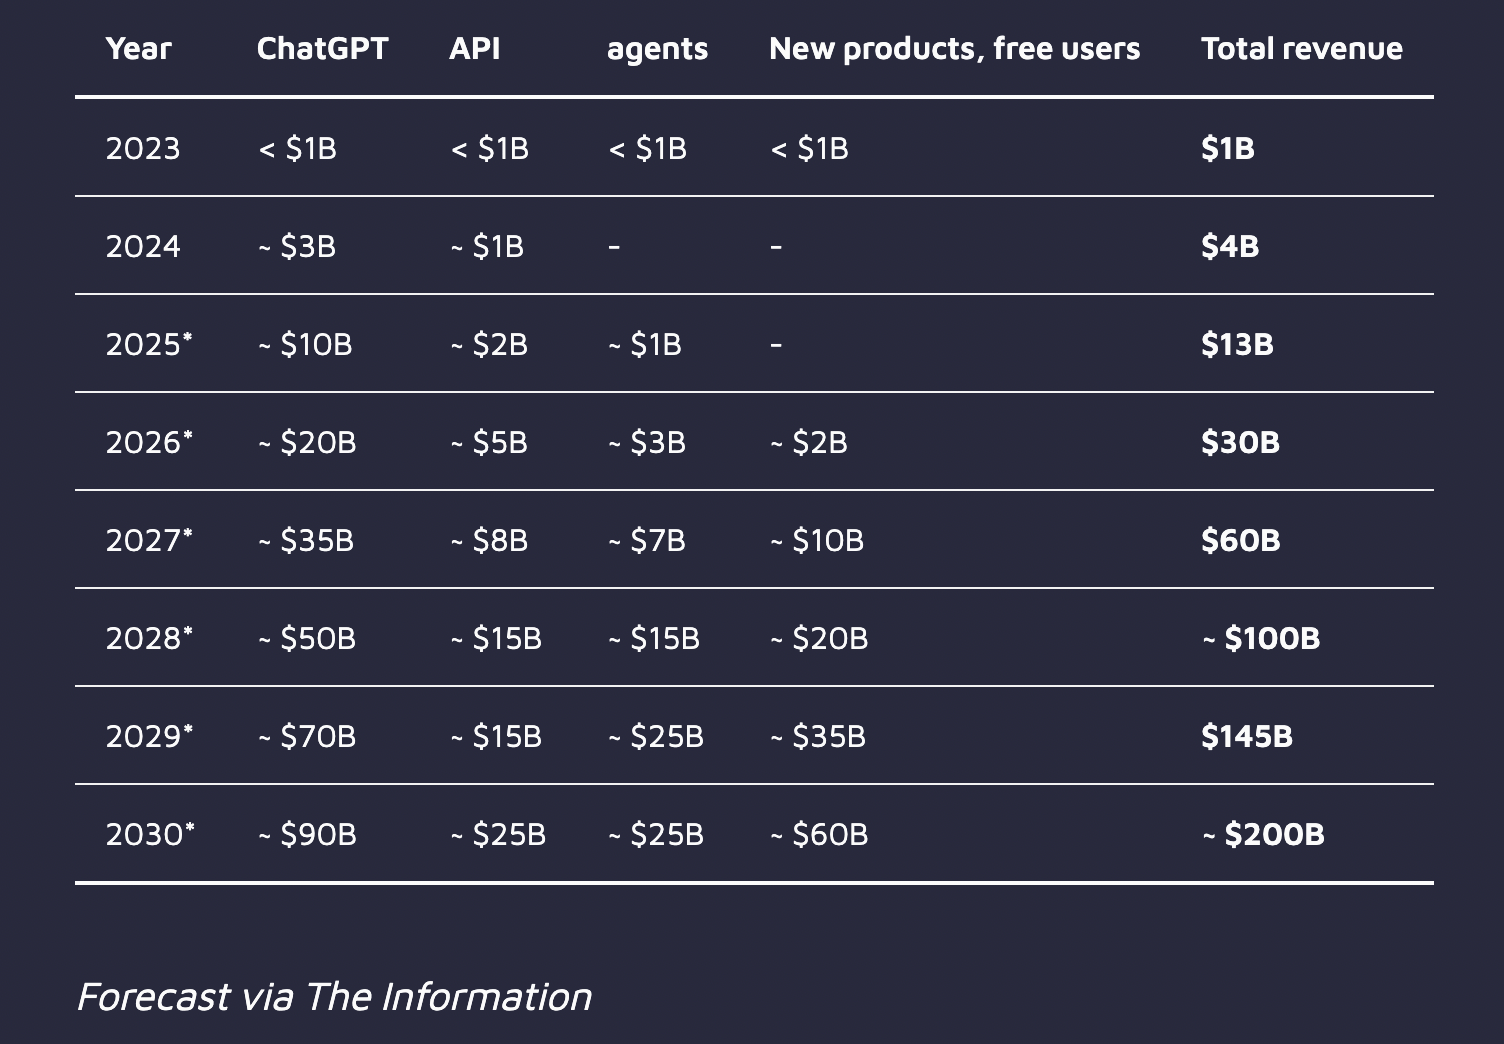Screen dimensions: 1504x1044
Task: Select the $13B total revenue for 2025
Action: [1237, 344]
